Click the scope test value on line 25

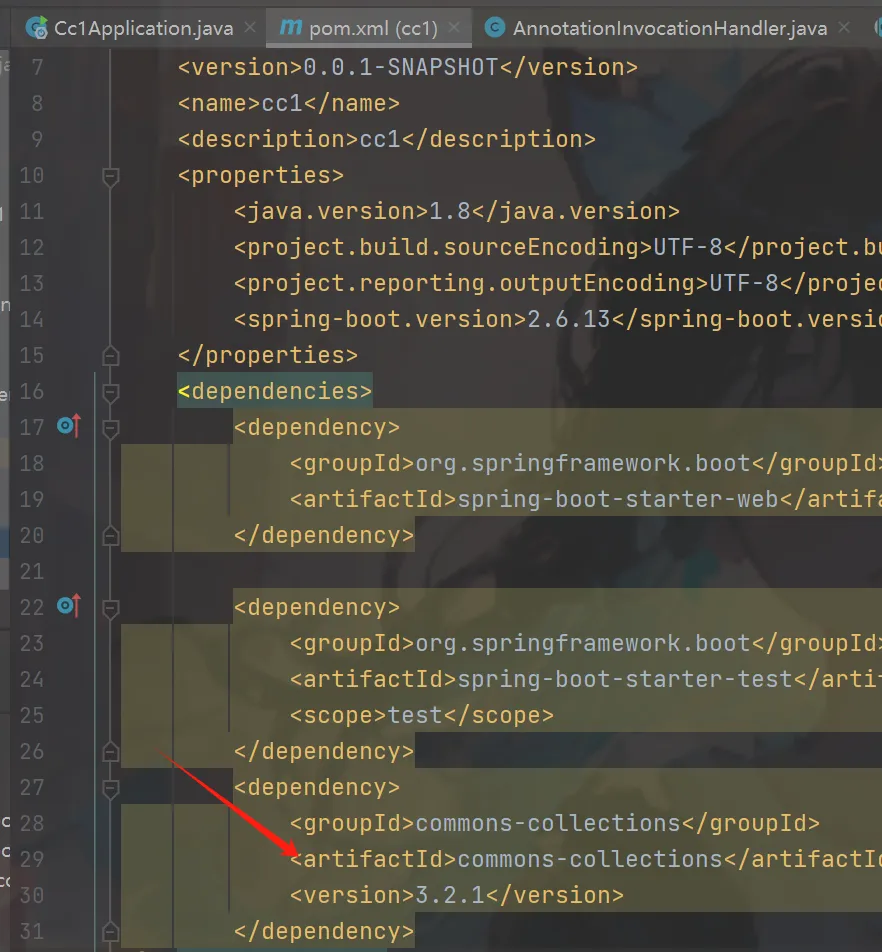(x=415, y=715)
